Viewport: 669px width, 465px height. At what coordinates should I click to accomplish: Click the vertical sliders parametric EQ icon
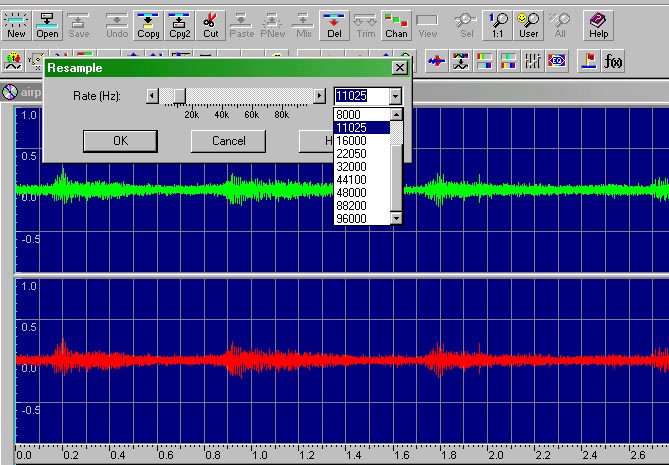(x=533, y=61)
